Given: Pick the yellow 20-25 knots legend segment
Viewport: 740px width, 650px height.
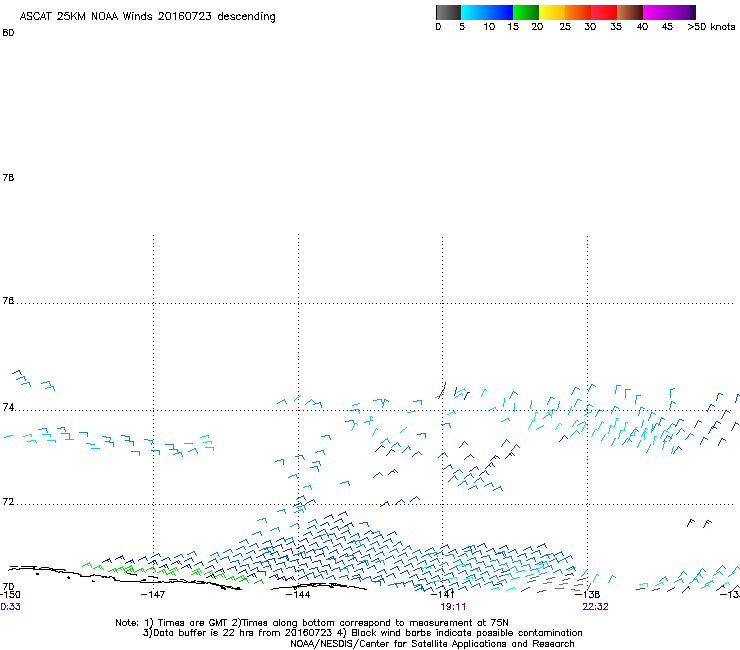Looking at the screenshot, I should pos(552,12).
